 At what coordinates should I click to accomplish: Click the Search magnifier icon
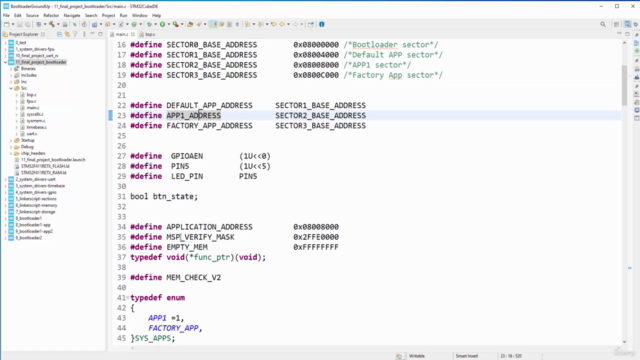tap(603, 24)
